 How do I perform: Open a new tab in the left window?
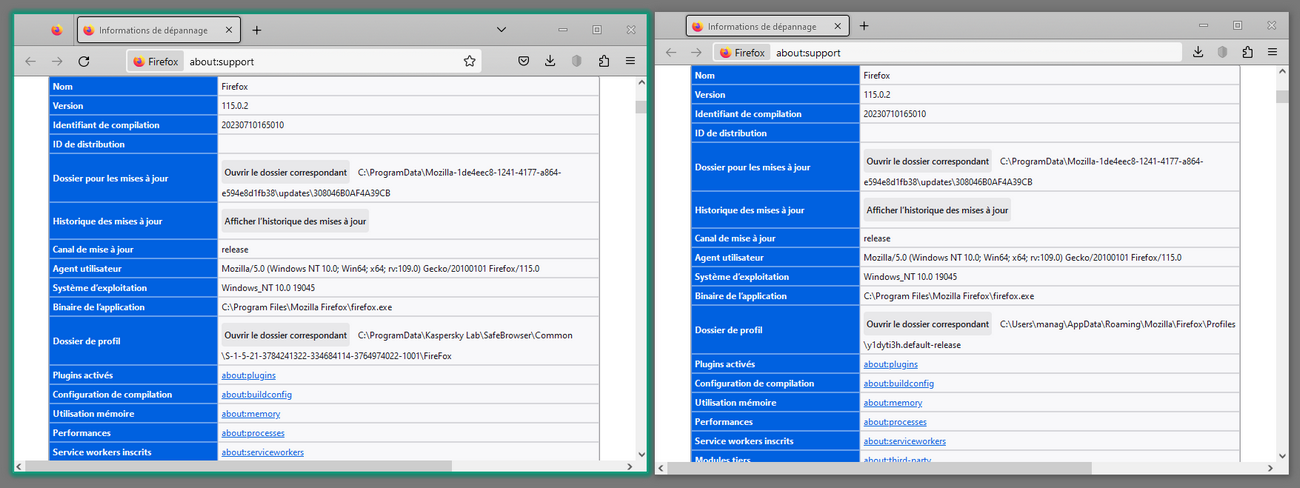click(x=257, y=30)
